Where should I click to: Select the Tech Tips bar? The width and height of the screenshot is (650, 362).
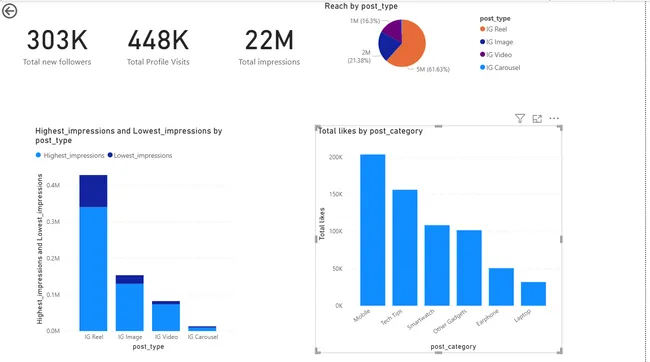point(405,248)
